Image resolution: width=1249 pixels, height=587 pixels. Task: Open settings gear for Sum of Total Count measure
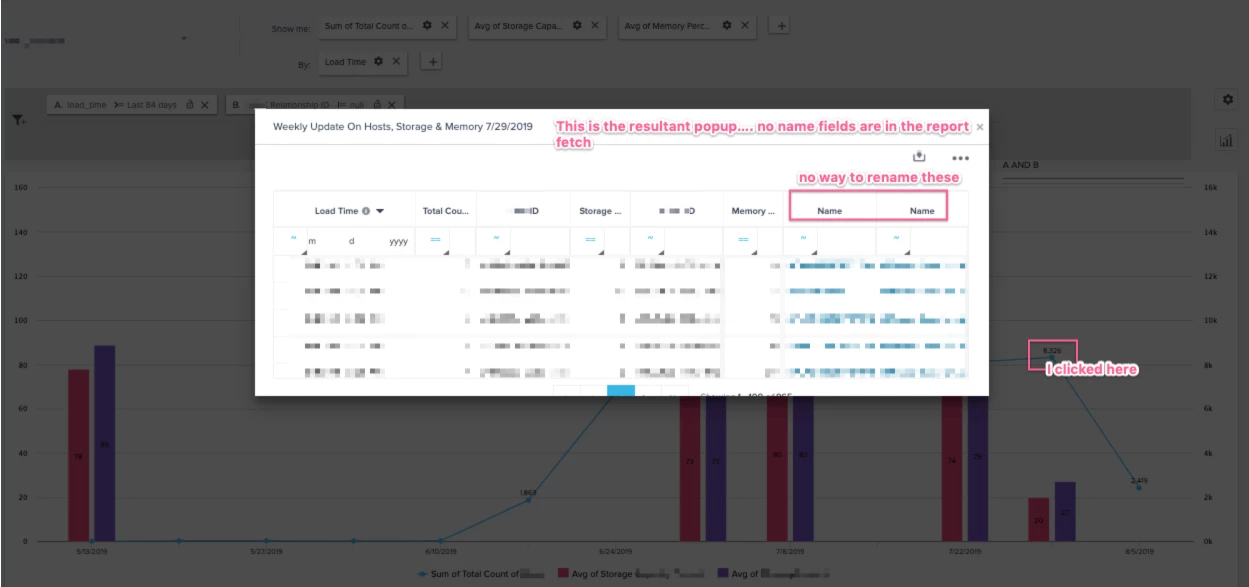coord(428,25)
